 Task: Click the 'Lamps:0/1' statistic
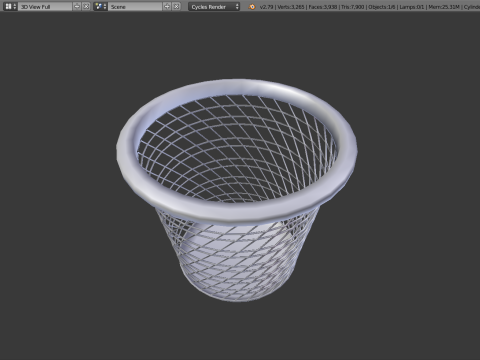[x=411, y=7]
